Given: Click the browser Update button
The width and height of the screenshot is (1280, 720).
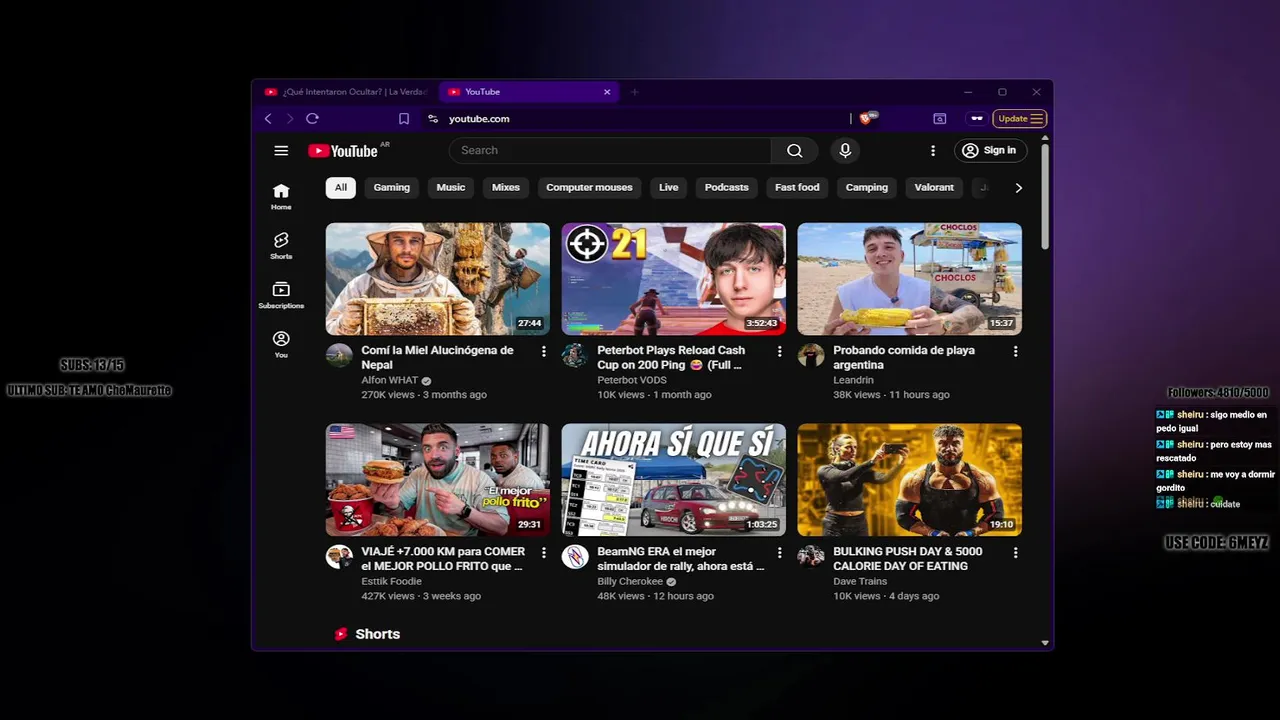Looking at the screenshot, I should coord(1020,118).
